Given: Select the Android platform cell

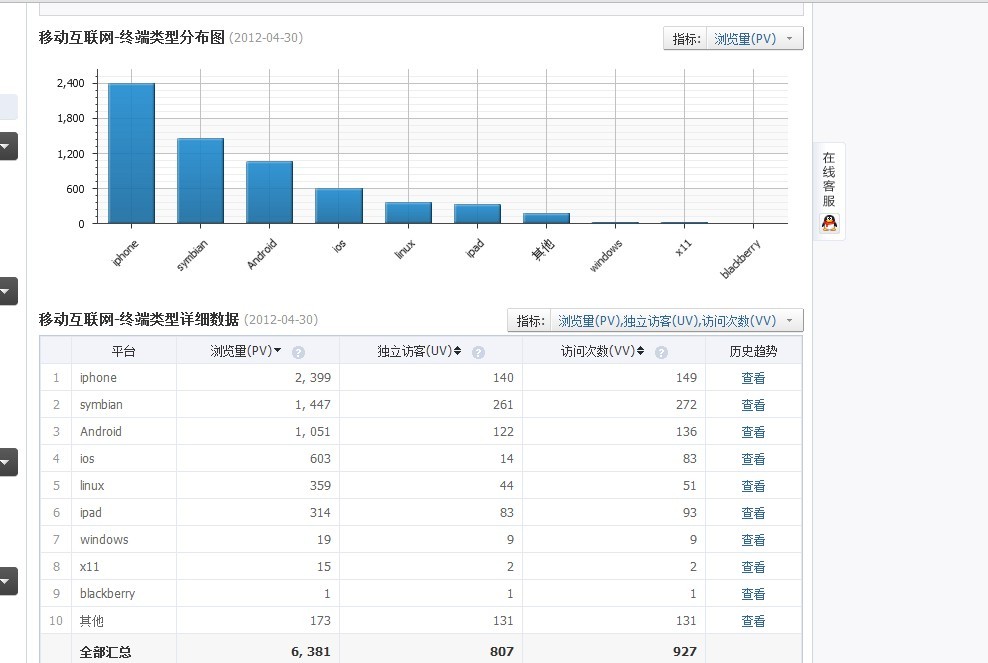Looking at the screenshot, I should [124, 432].
